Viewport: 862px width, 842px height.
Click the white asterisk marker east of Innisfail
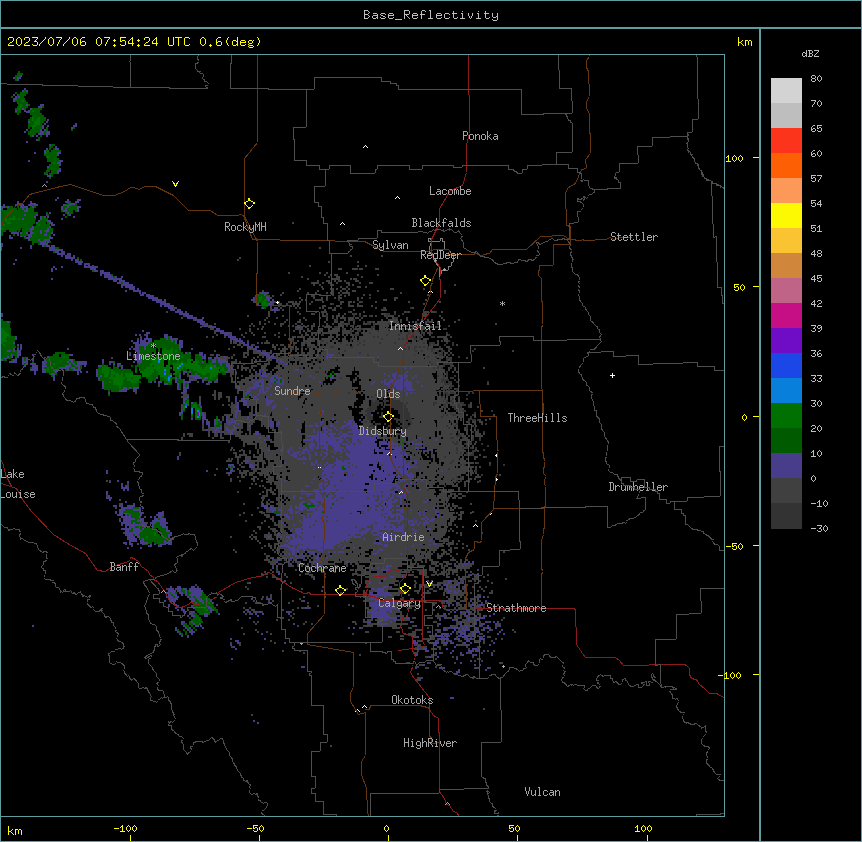(502, 303)
